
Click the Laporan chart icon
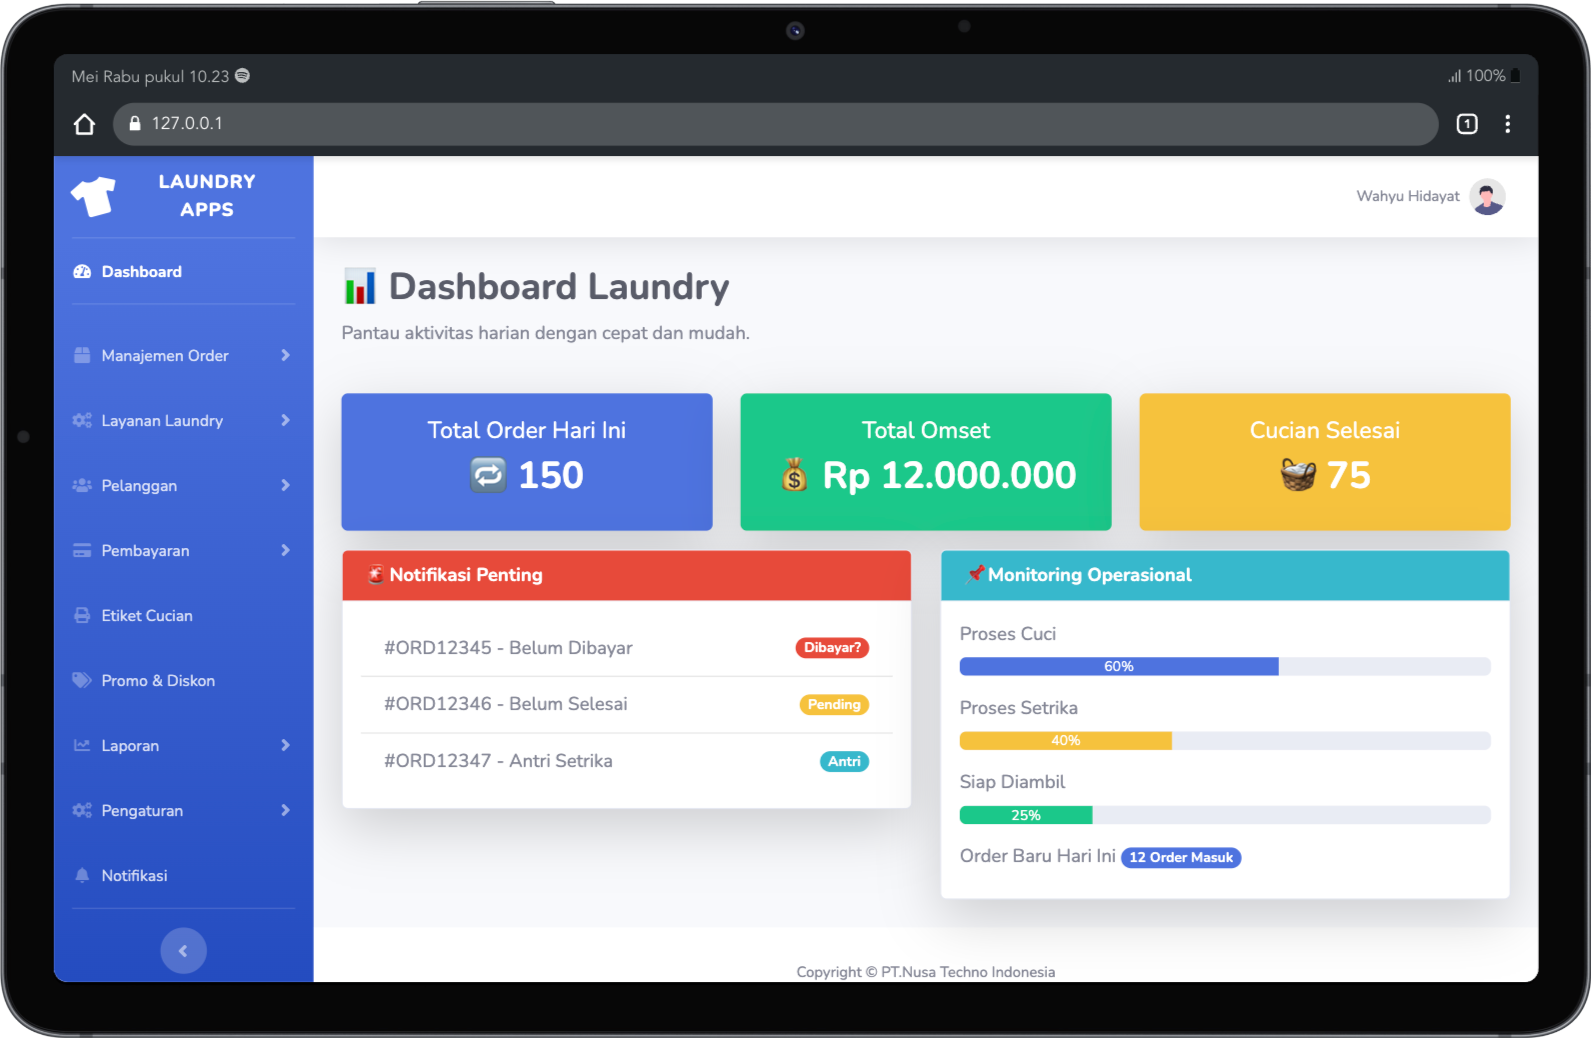(x=82, y=746)
